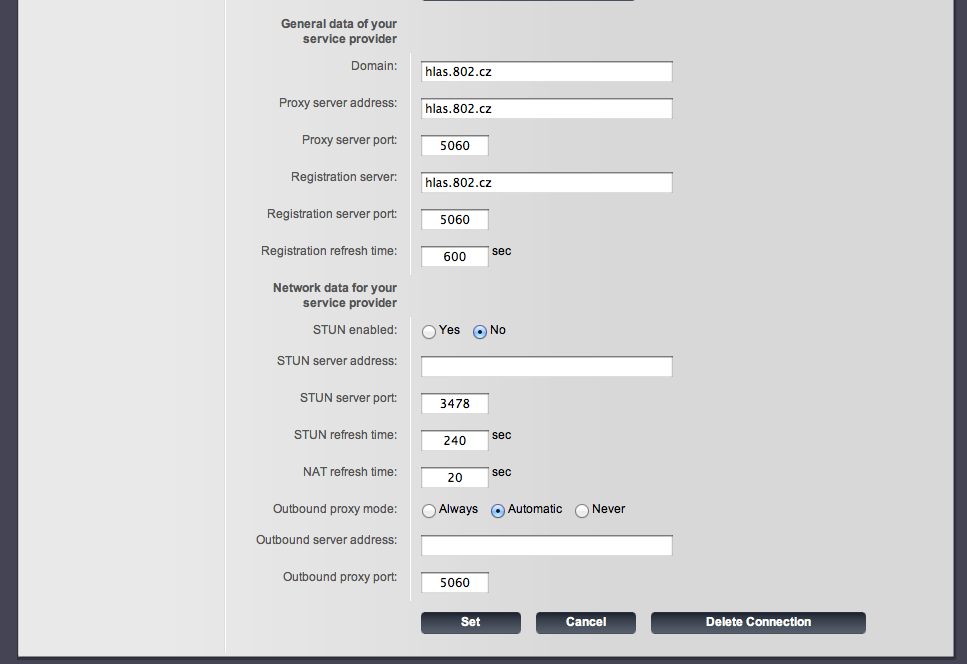Select Yes for STUN enabled

click(x=429, y=332)
